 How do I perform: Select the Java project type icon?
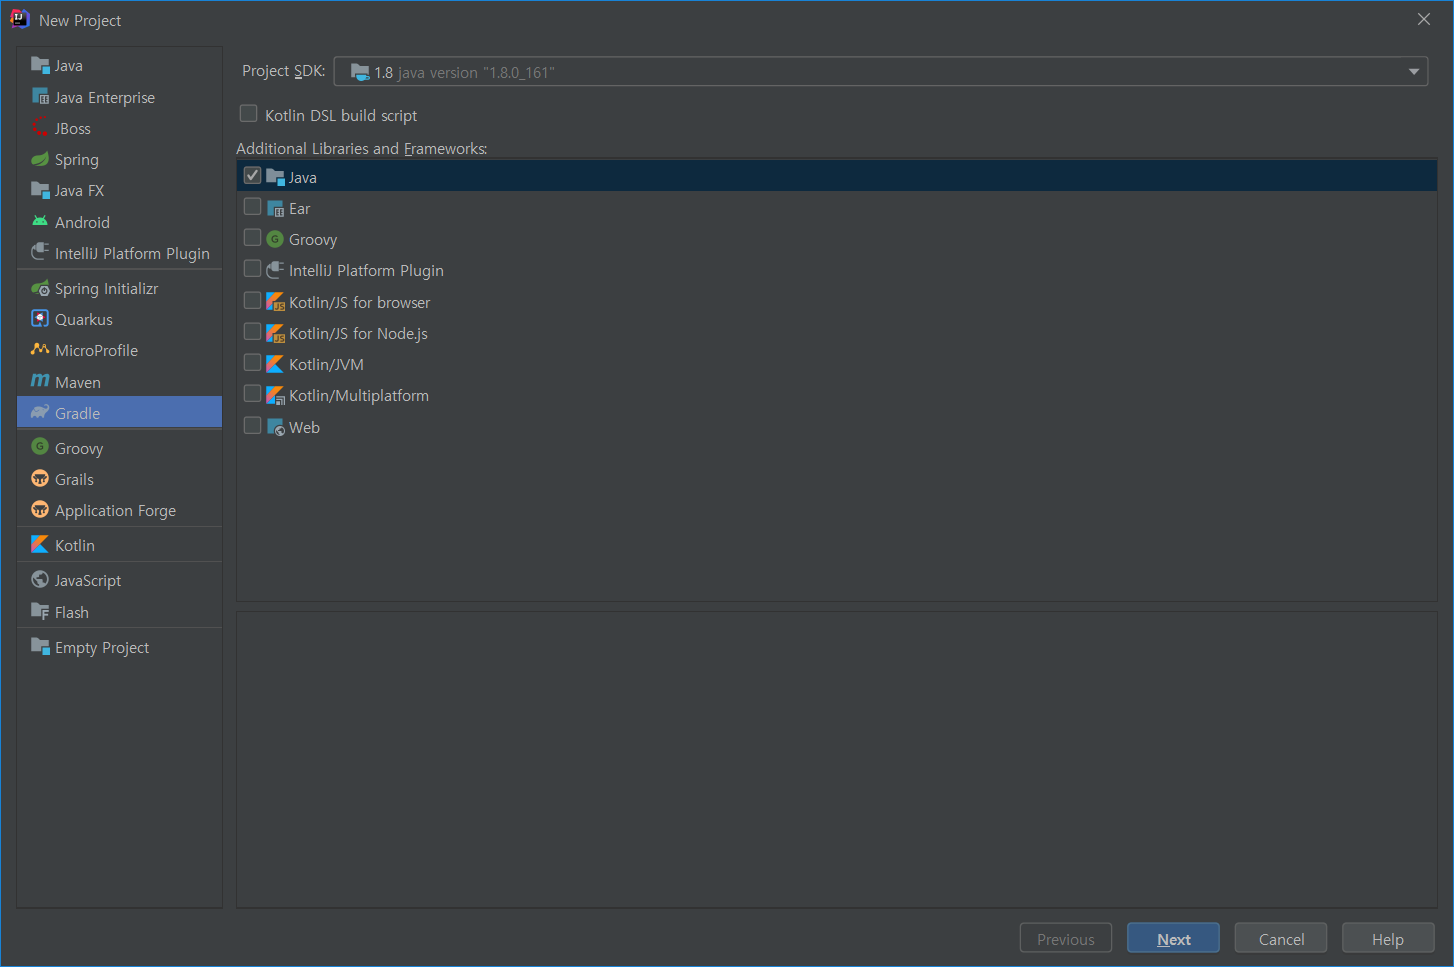(40, 65)
